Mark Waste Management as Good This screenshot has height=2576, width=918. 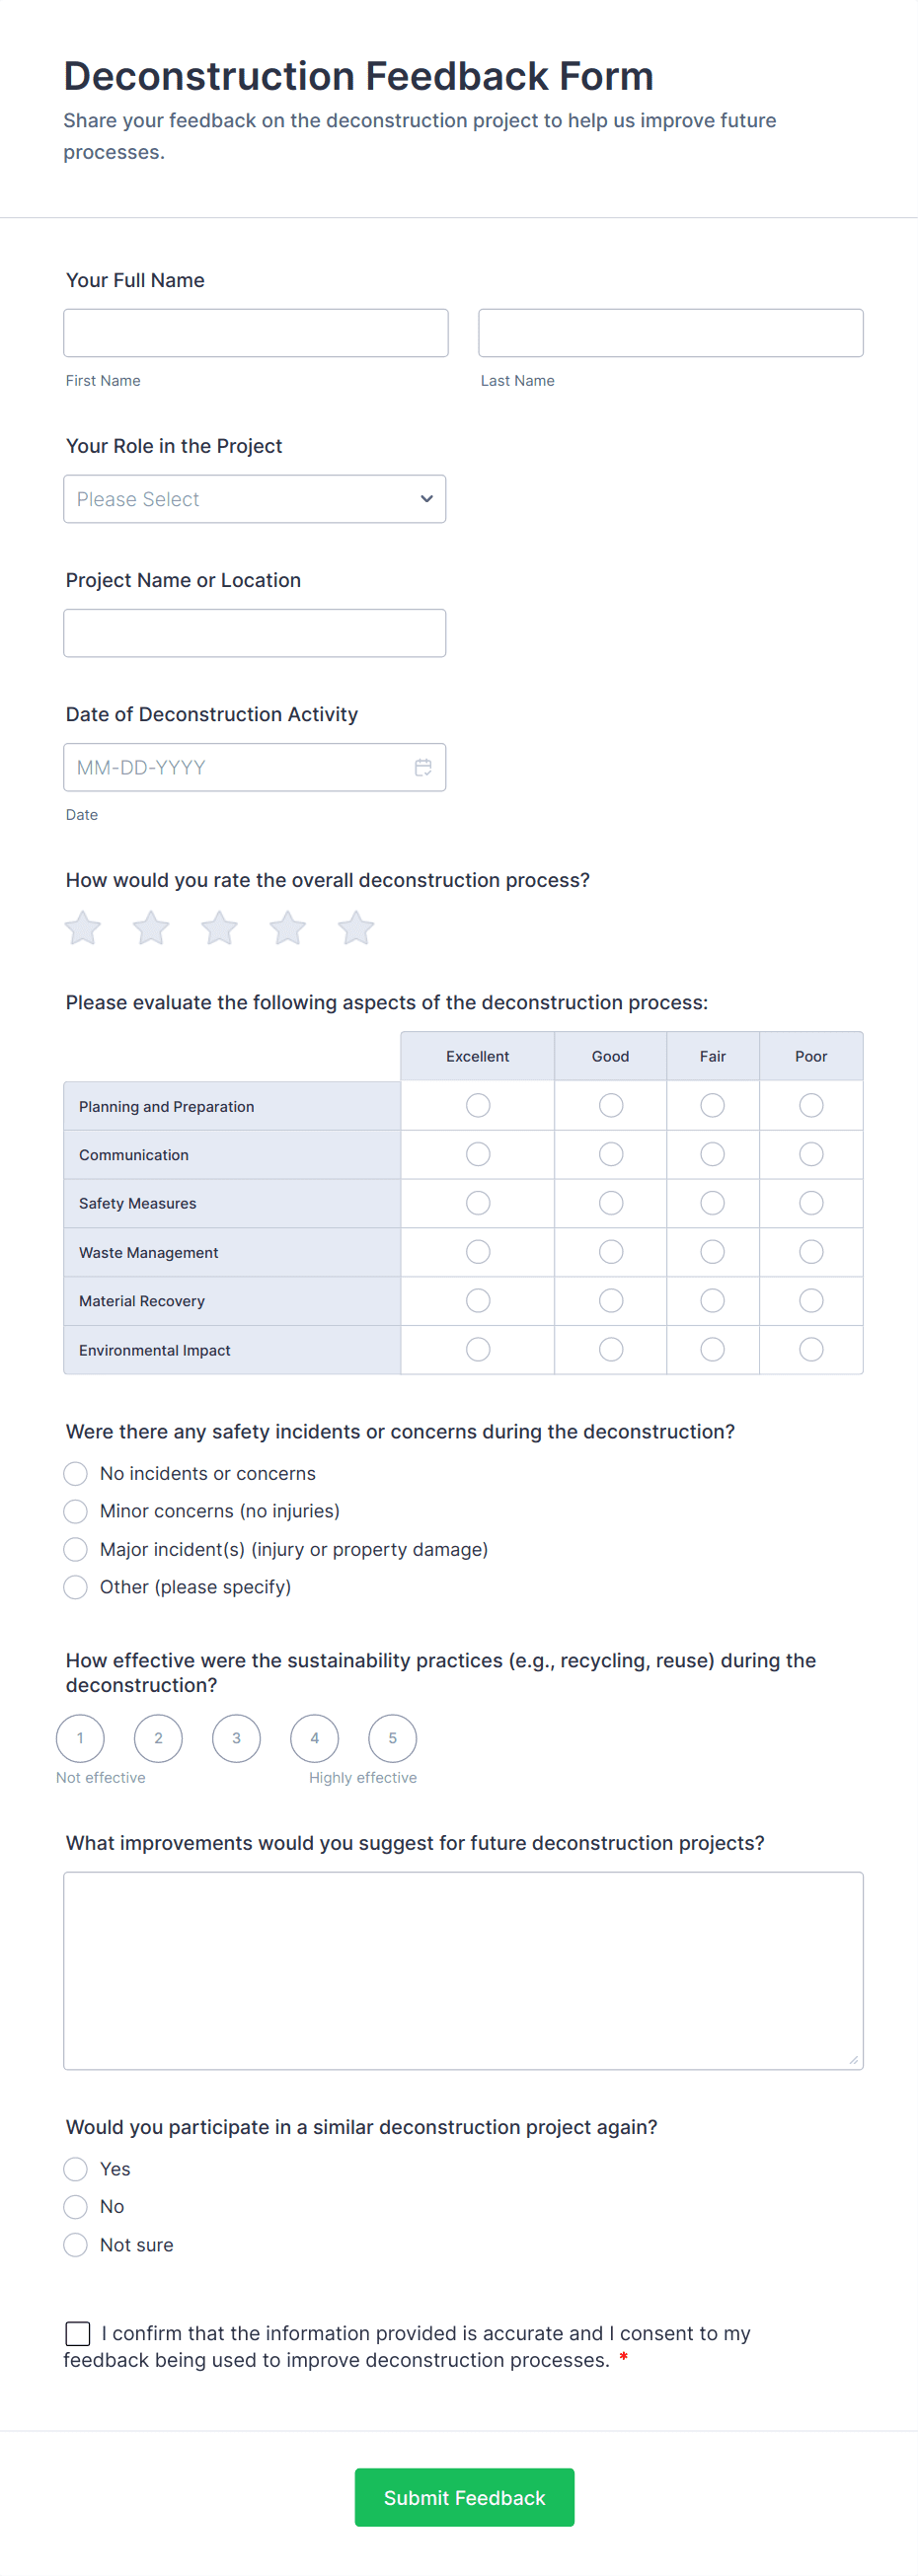pos(610,1252)
